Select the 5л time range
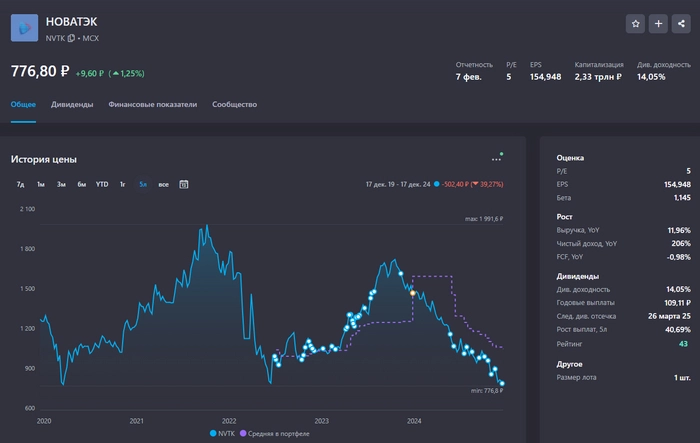 (143, 184)
